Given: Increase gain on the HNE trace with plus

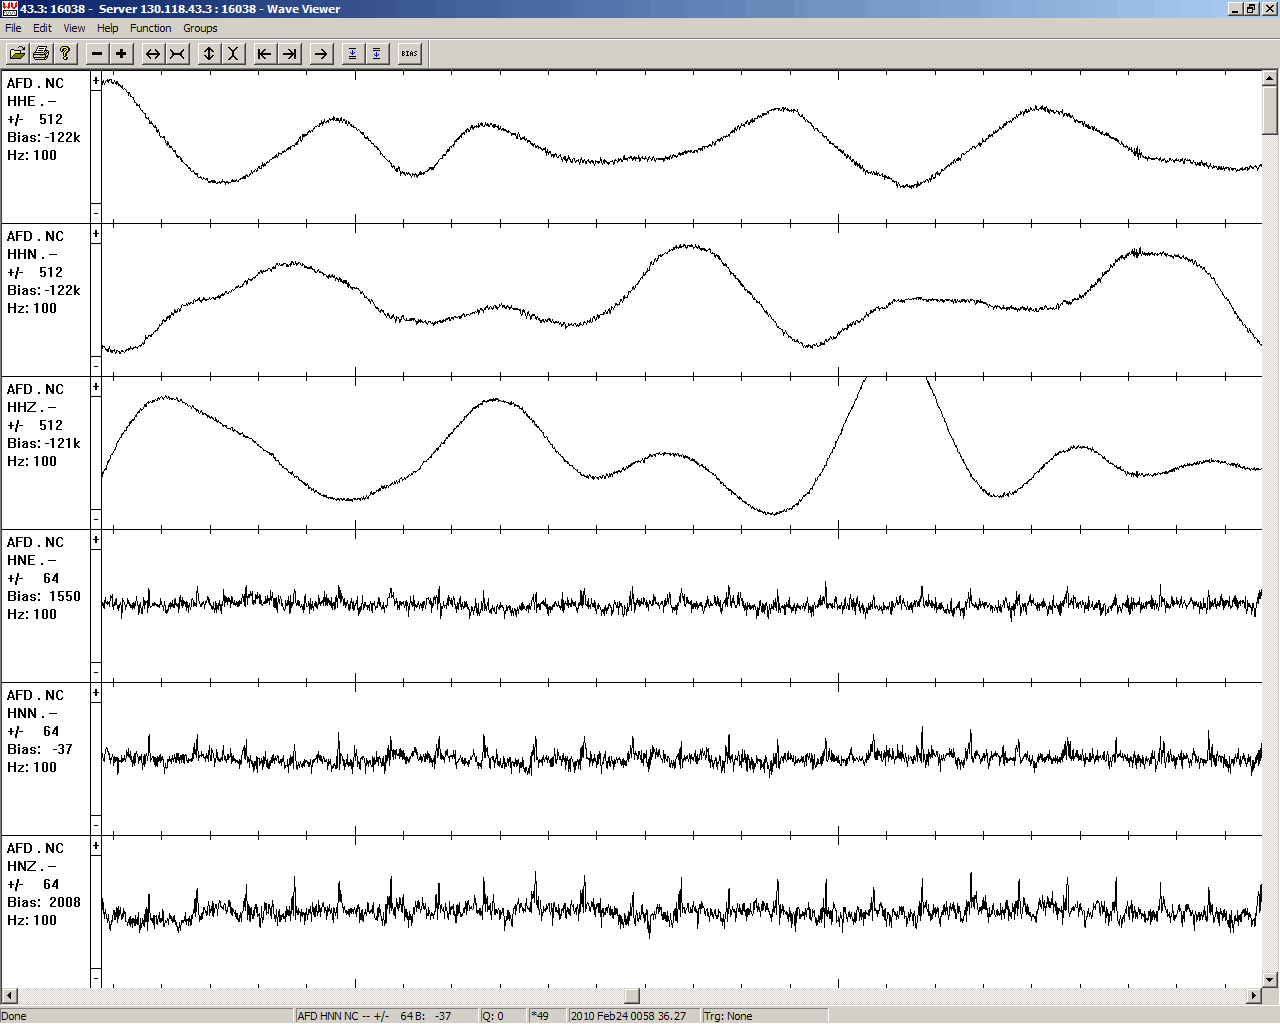Looking at the screenshot, I should pos(96,541).
